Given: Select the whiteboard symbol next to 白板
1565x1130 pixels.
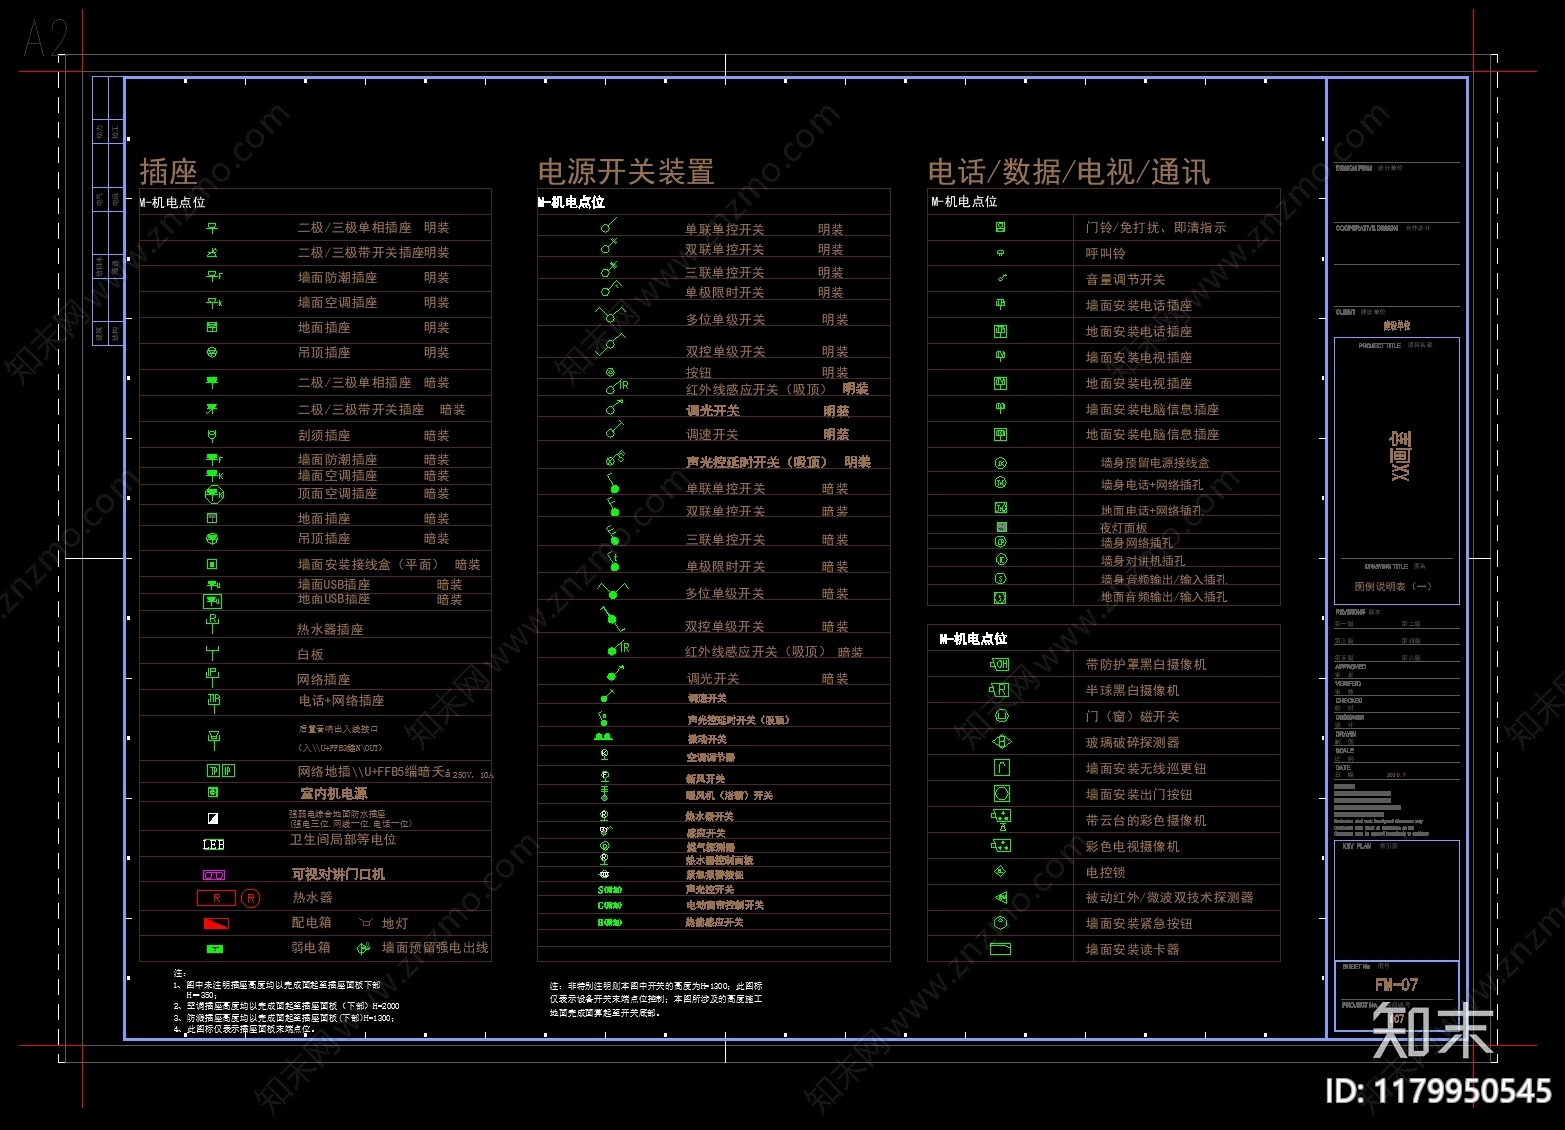Looking at the screenshot, I should [212, 652].
